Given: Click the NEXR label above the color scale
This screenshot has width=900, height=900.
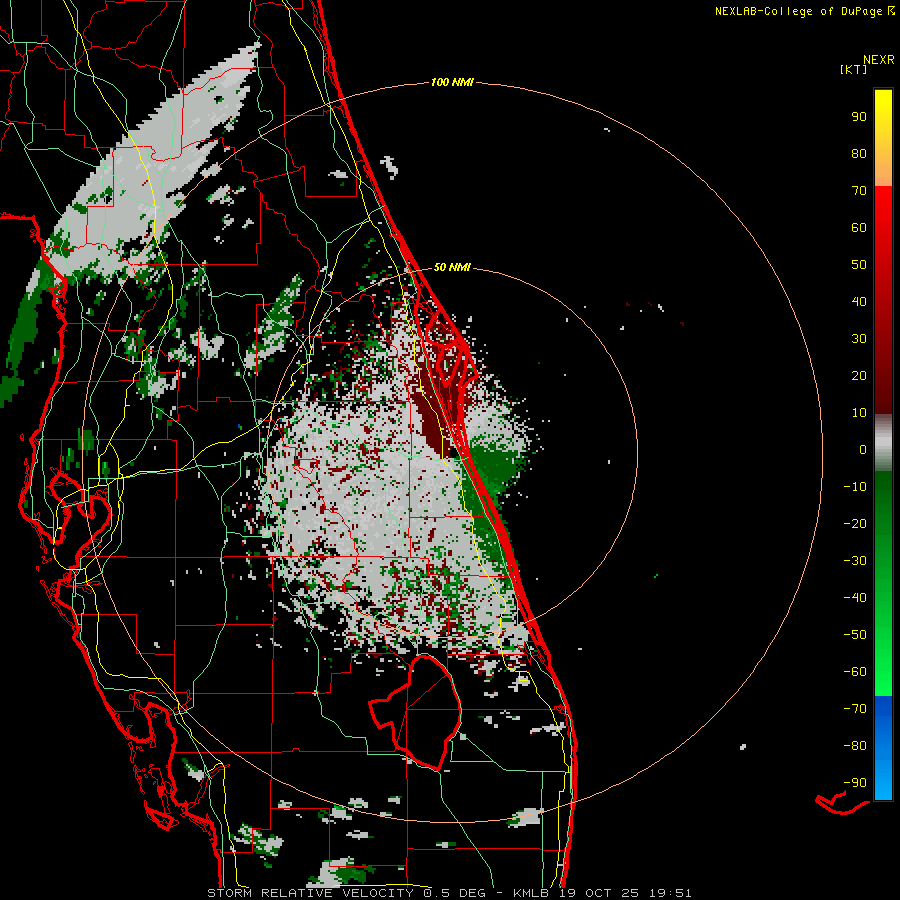Looking at the screenshot, I should [878, 60].
